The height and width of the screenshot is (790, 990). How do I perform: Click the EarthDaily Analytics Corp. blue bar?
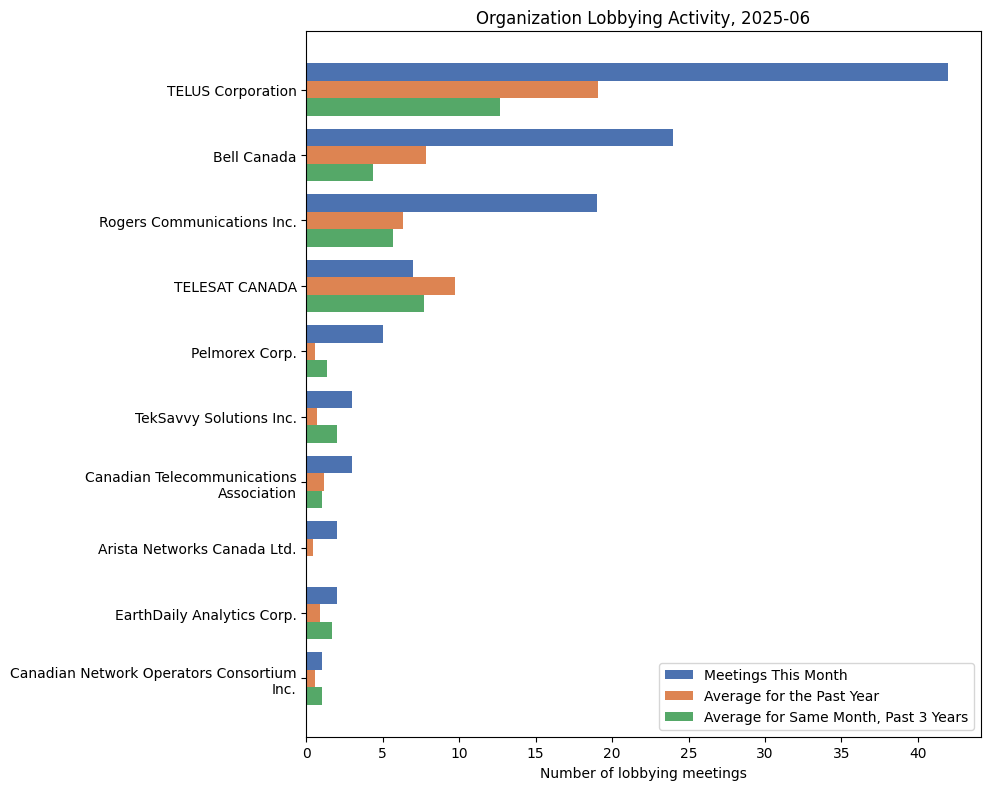[x=320, y=594]
